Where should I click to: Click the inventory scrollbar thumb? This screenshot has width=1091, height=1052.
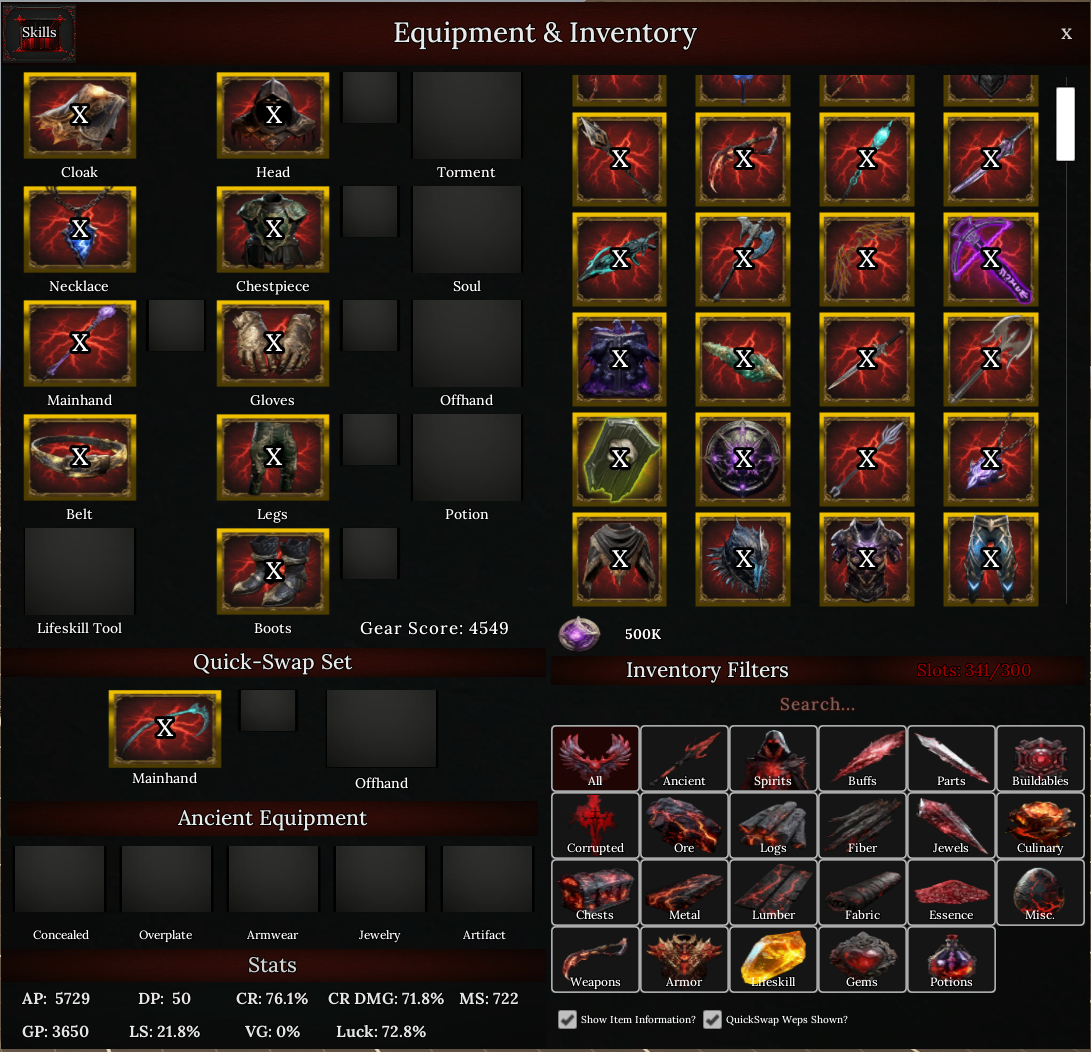tap(1065, 124)
